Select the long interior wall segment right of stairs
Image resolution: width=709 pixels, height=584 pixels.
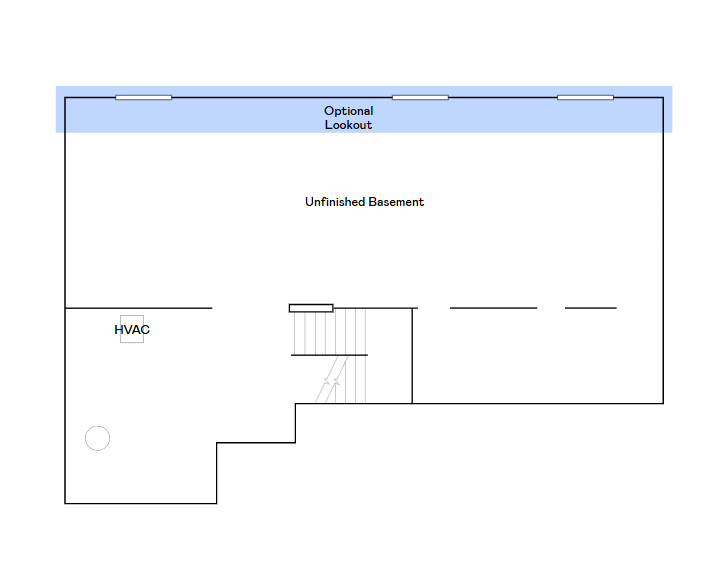[493, 308]
